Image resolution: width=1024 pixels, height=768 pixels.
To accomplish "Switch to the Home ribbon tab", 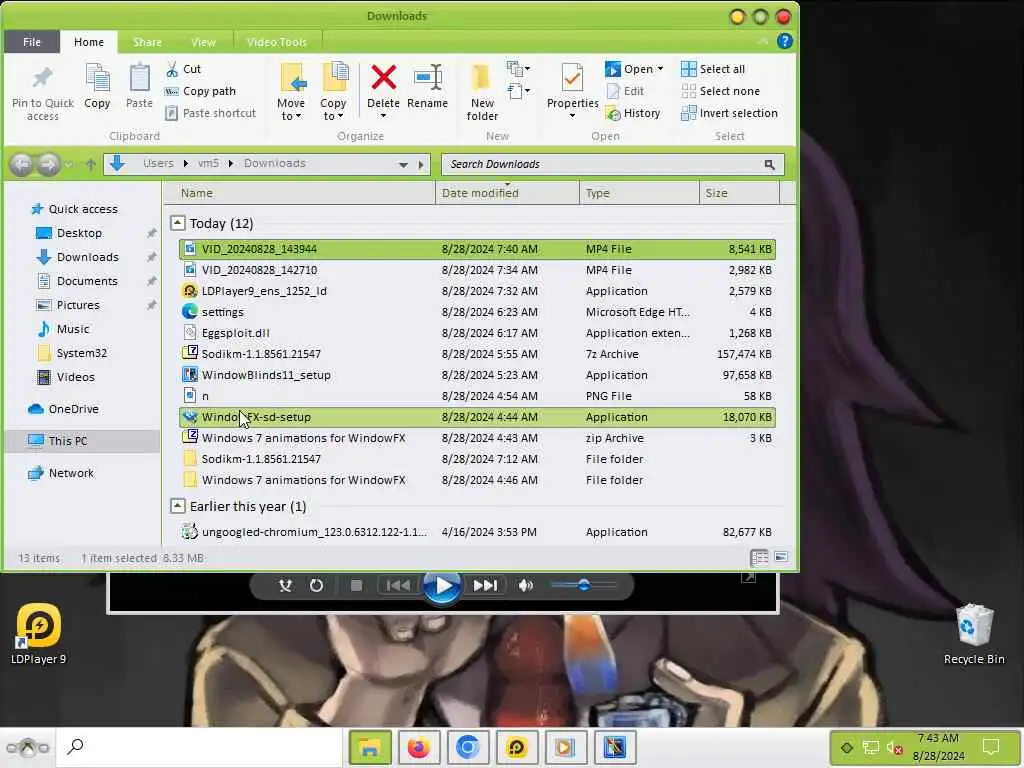I will (x=89, y=42).
